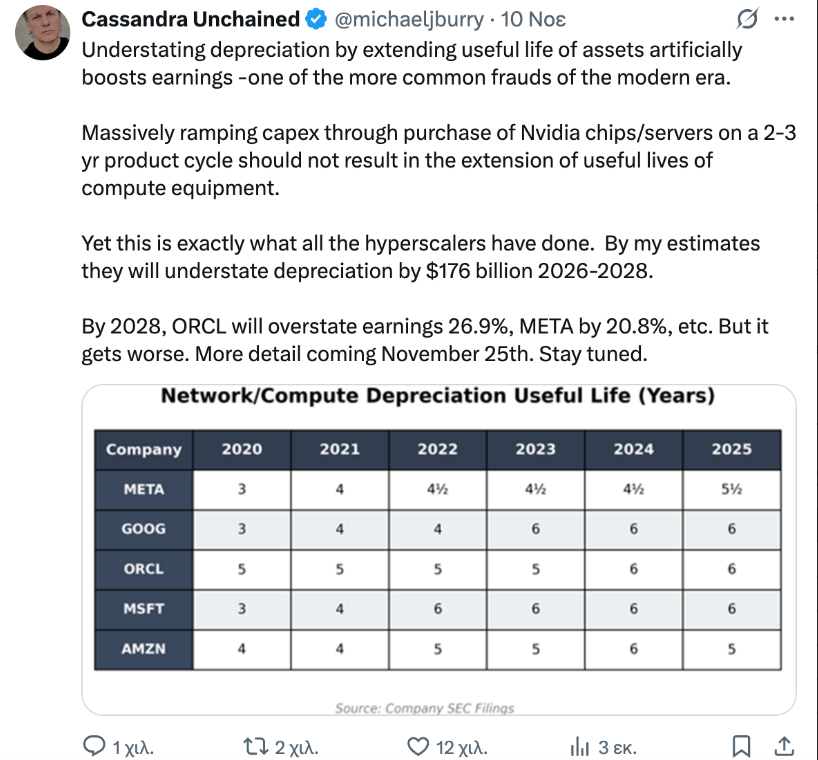Click the reply speech bubble icon

tap(94, 746)
